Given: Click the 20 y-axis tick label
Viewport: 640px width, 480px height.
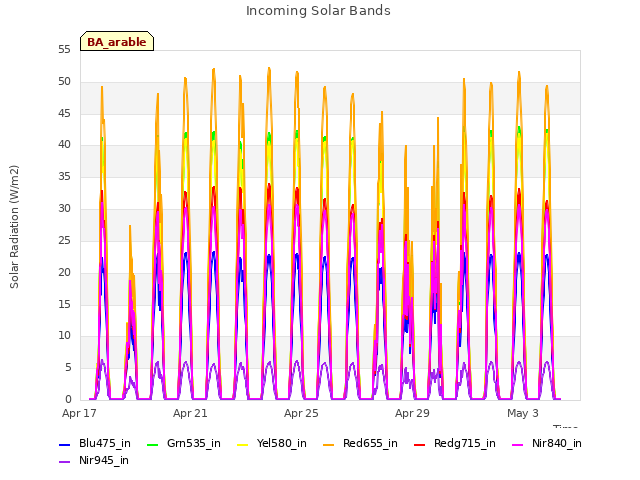Looking at the screenshot, I should (64, 272).
